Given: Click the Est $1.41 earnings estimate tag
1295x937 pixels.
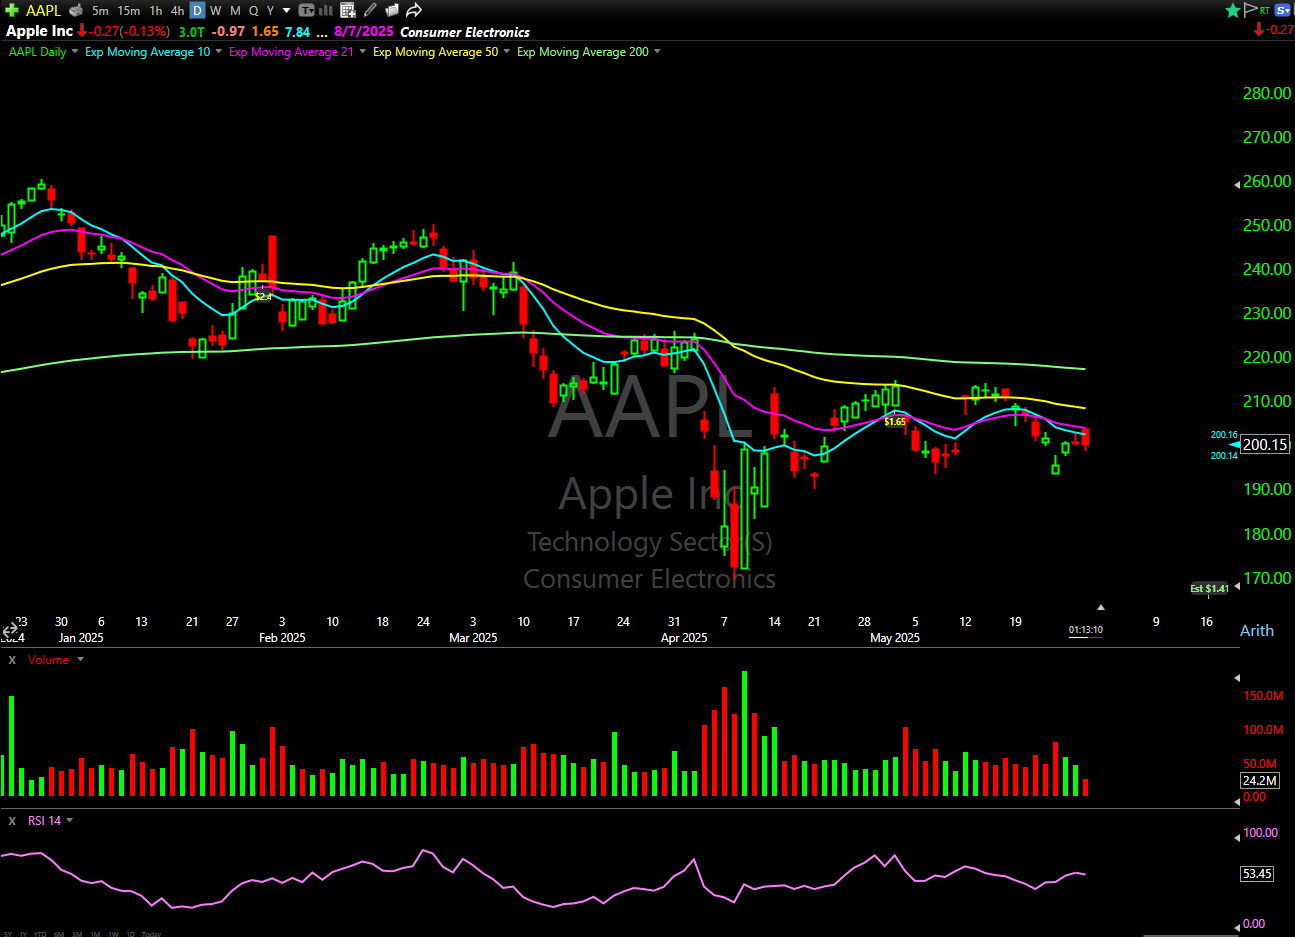Looking at the screenshot, I should pos(1210,589).
